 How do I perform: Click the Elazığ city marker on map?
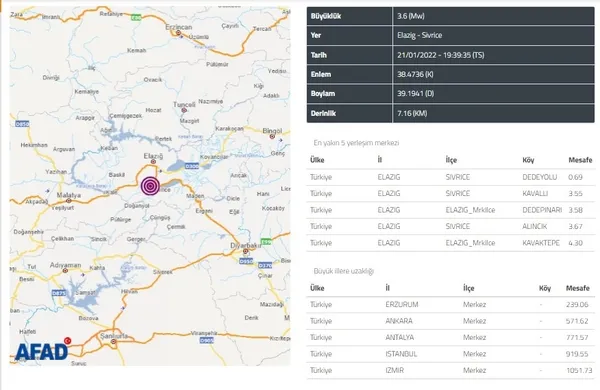coord(153,162)
